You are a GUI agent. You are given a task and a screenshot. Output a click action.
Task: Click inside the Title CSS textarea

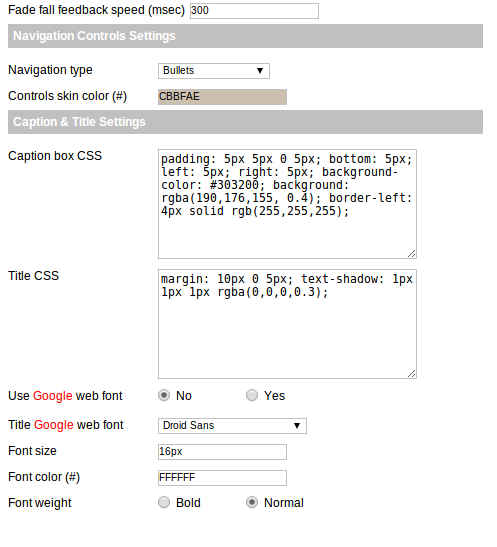287,324
